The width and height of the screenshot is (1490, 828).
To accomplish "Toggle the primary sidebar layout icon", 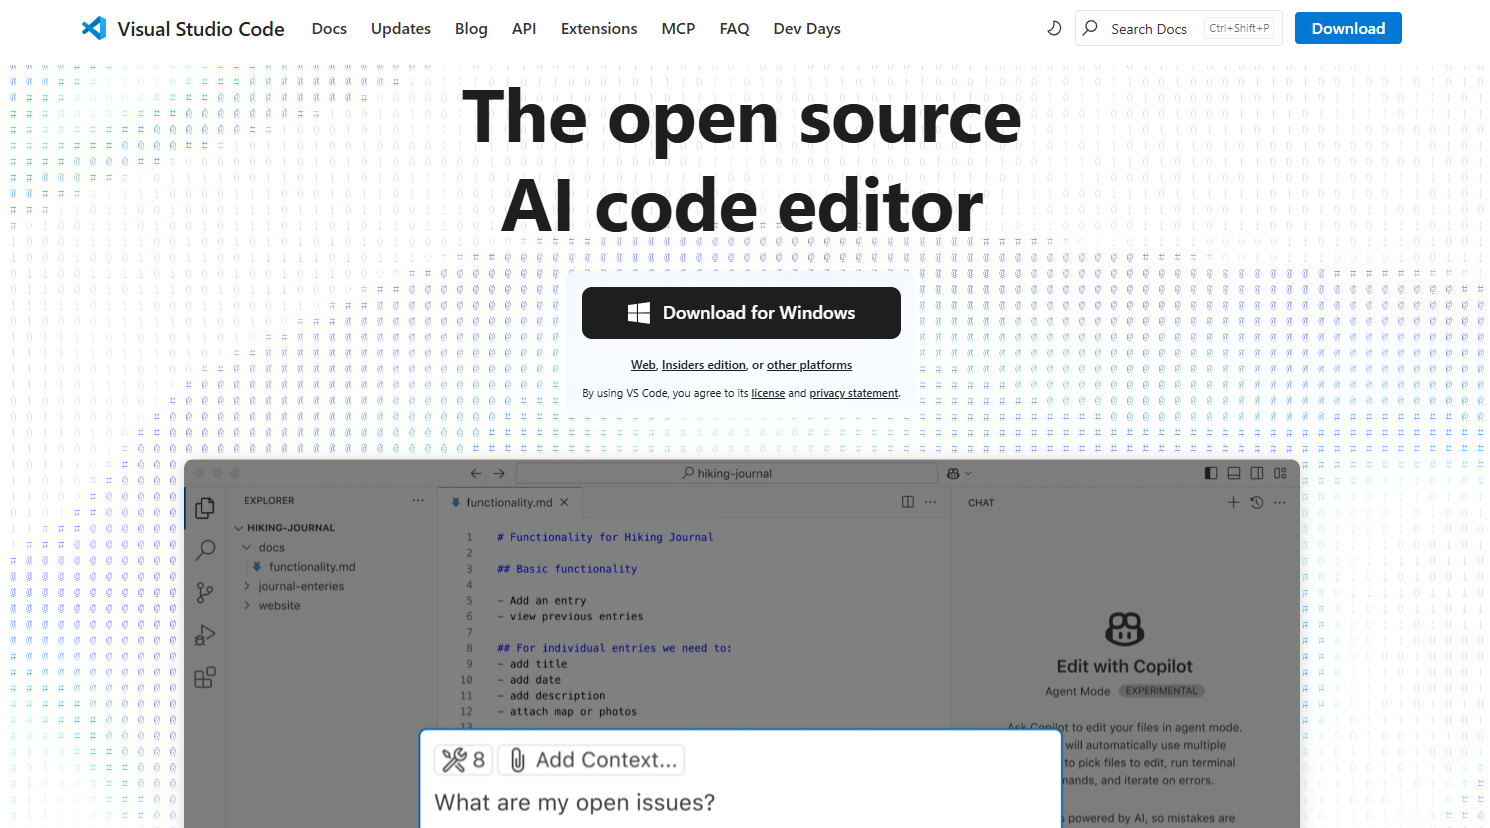I will click(1211, 473).
